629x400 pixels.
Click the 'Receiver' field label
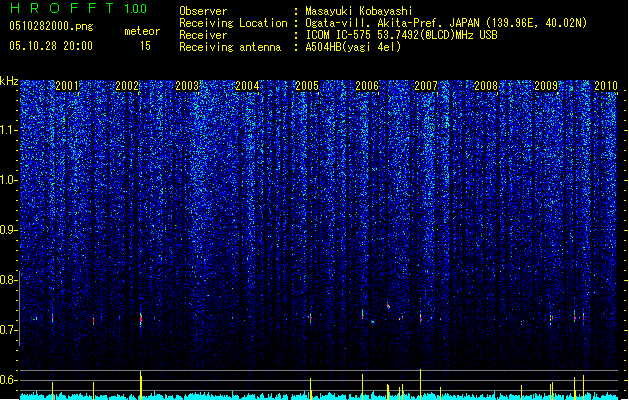coord(203,35)
